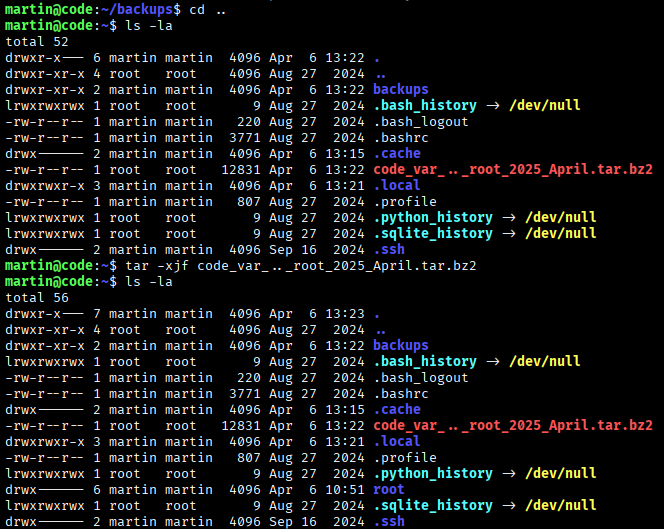Image resolution: width=664 pixels, height=529 pixels.
Task: Click '.ssh' directory in the first listing
Action: [x=389, y=249]
